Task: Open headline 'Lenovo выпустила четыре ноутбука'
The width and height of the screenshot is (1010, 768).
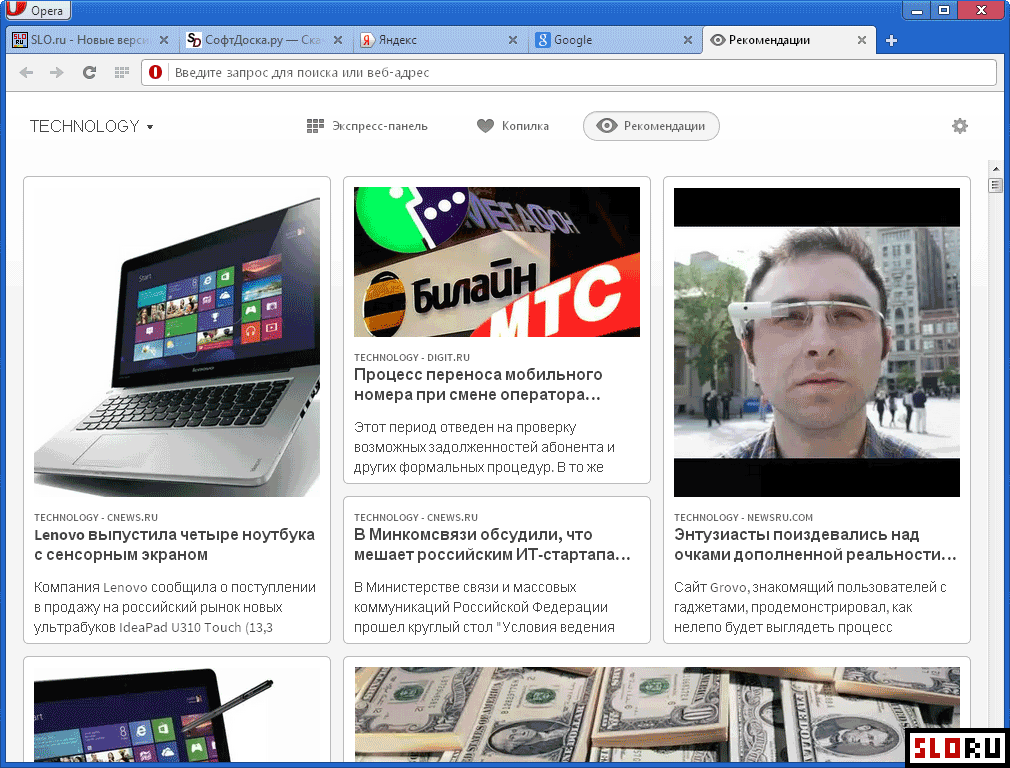Action: tap(175, 544)
